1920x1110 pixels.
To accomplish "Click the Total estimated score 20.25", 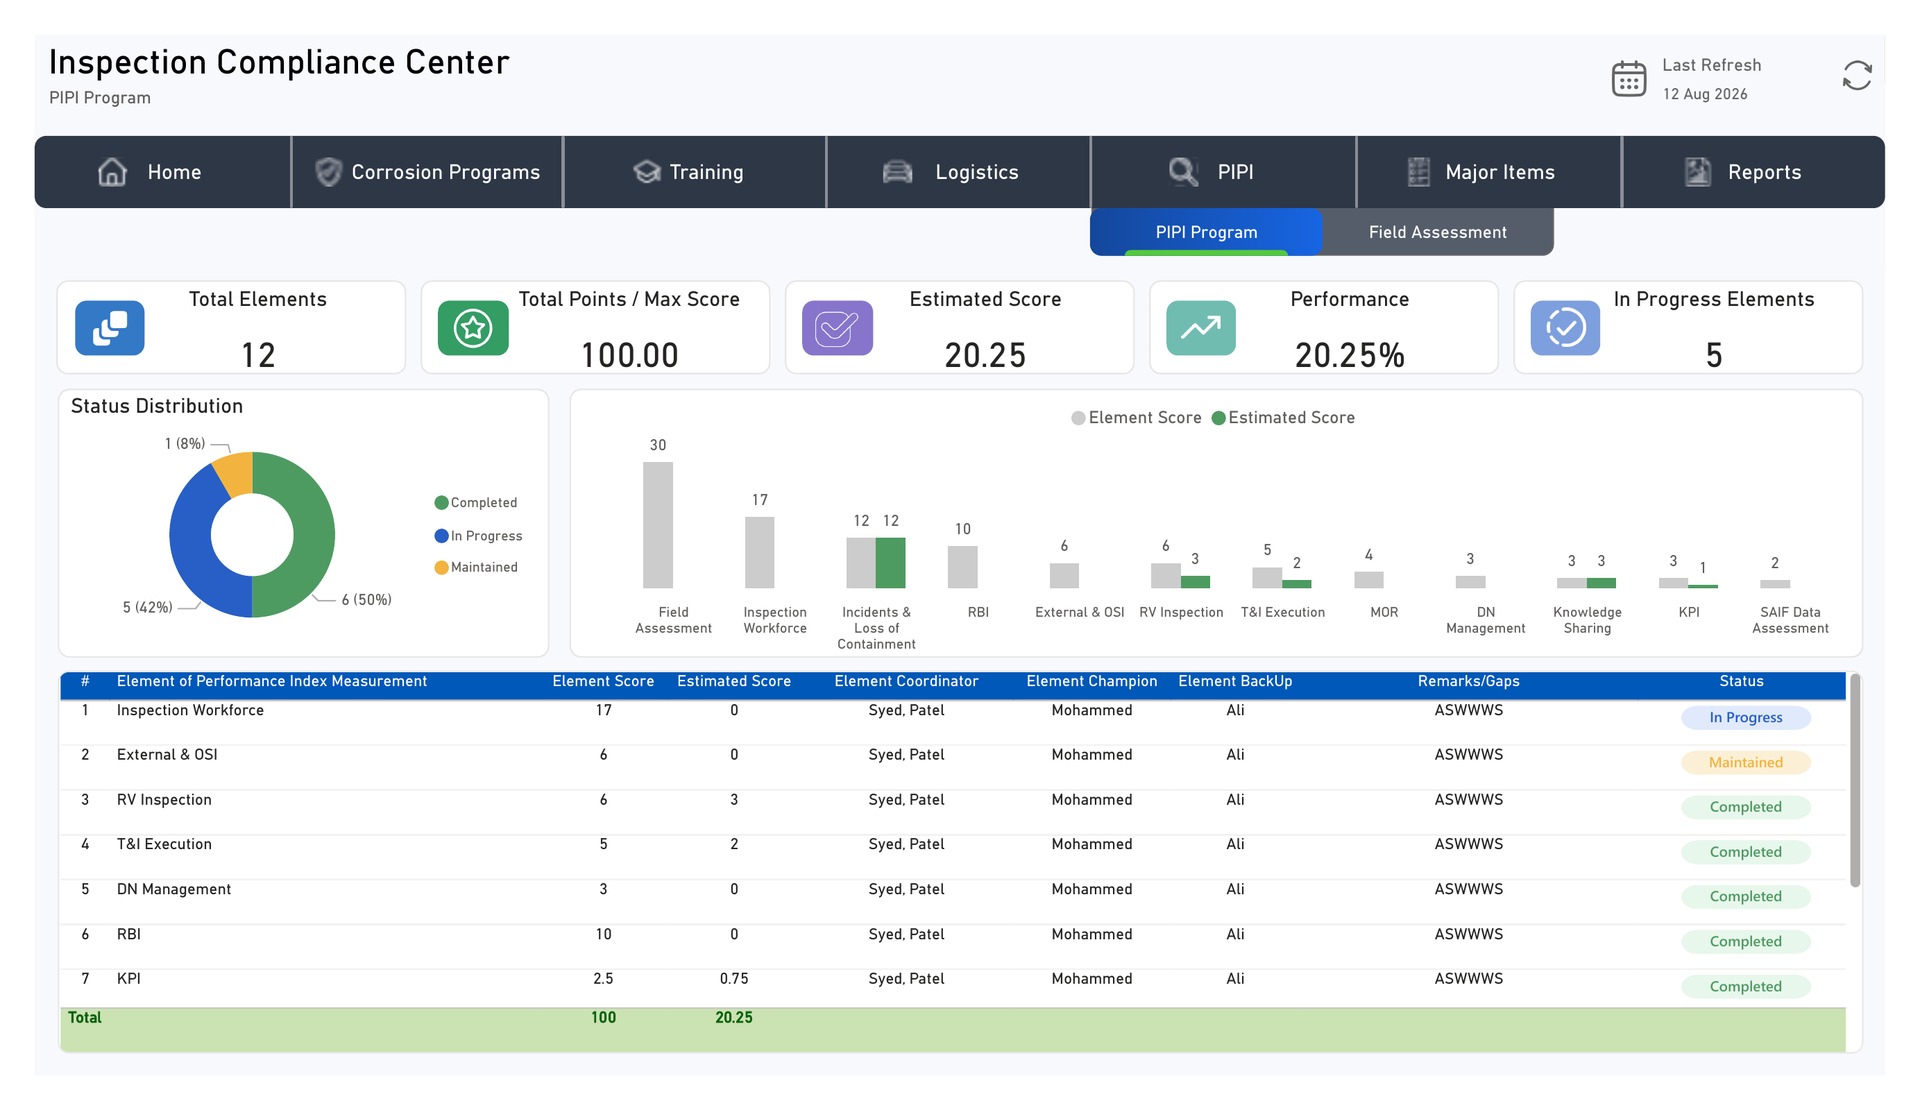I will point(734,1018).
